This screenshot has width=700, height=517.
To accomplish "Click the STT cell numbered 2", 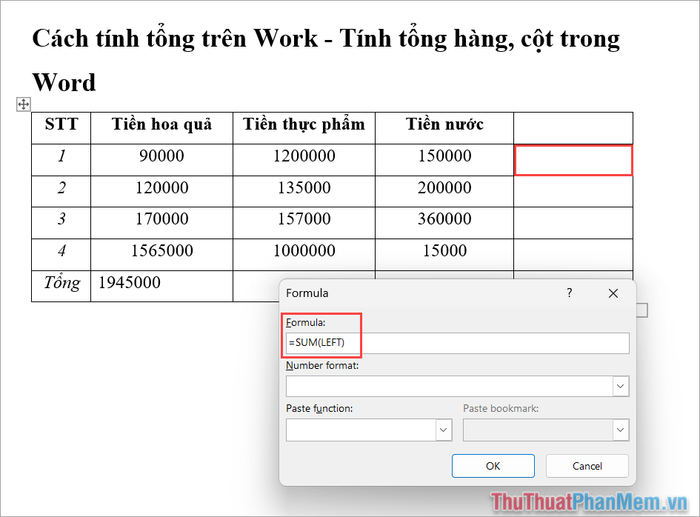I will 61,192.
